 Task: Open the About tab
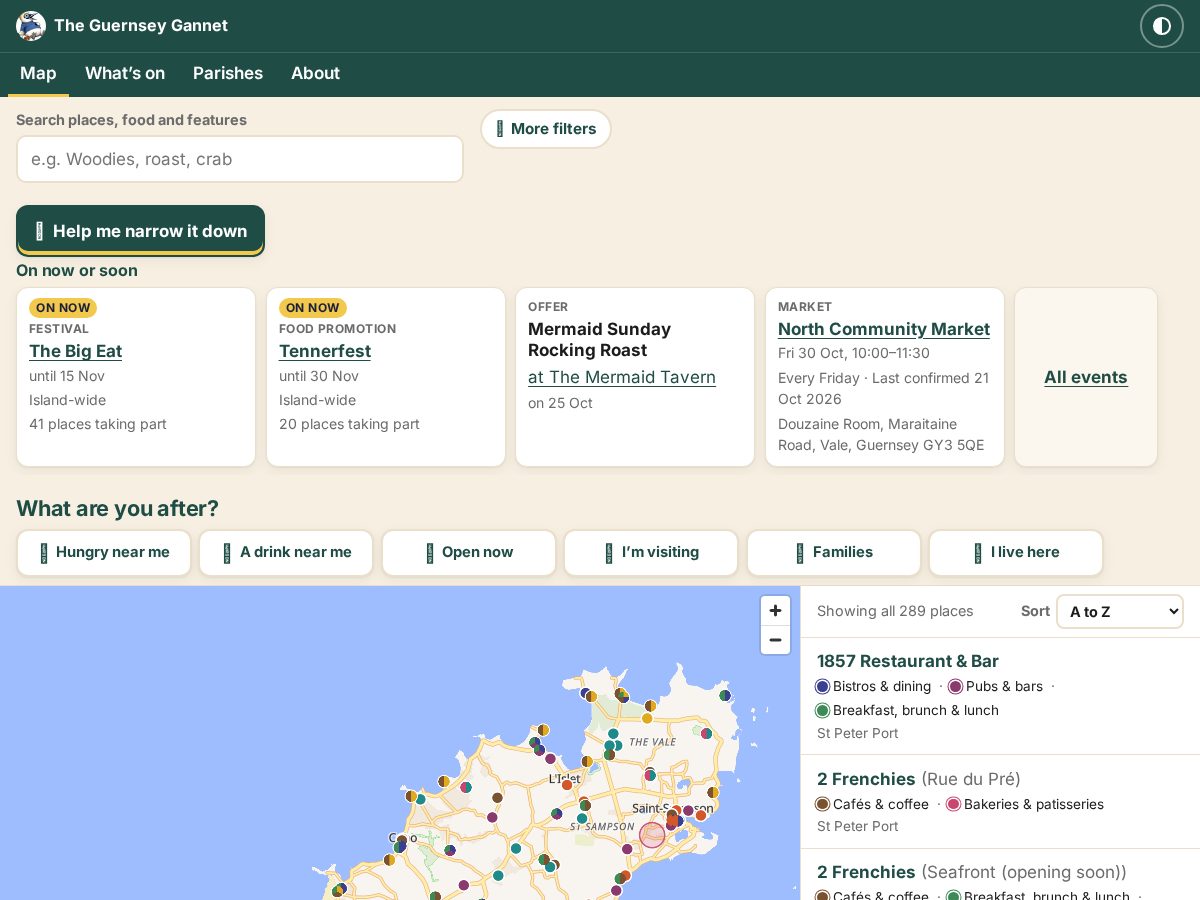(315, 73)
